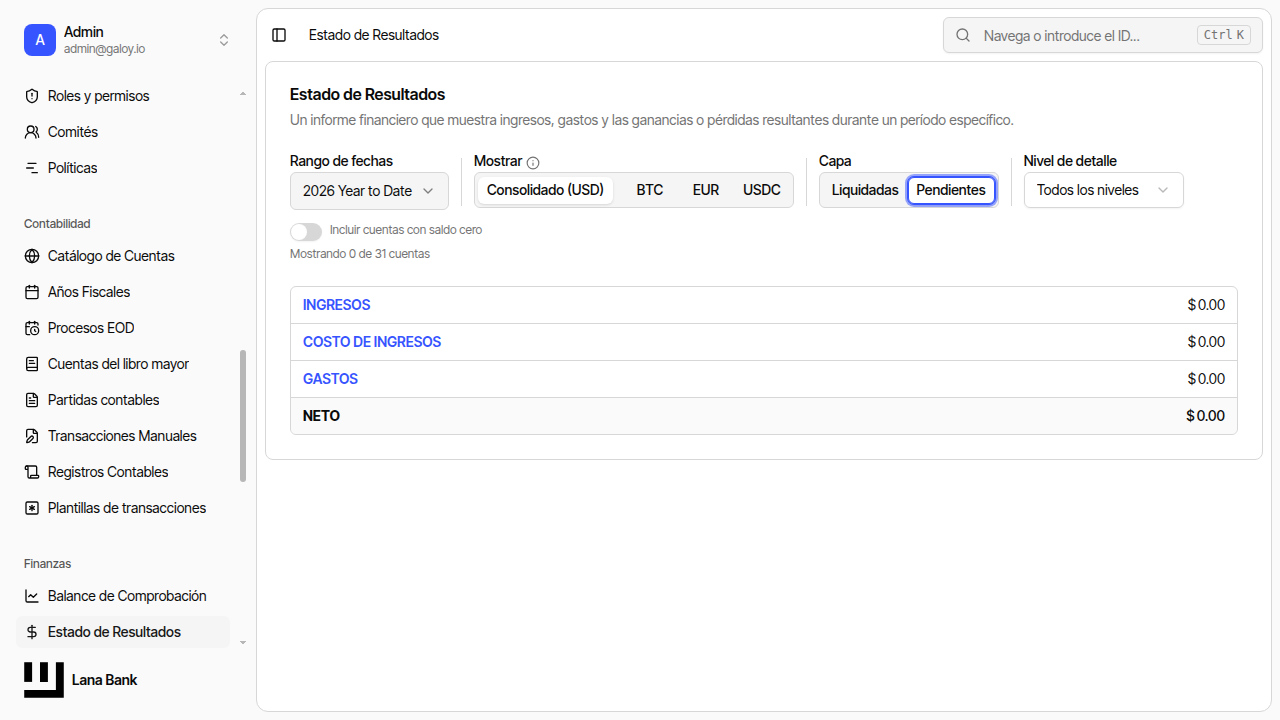Click the shield icon beside Roles y permisos
This screenshot has height=720, width=1280.
(x=32, y=96)
